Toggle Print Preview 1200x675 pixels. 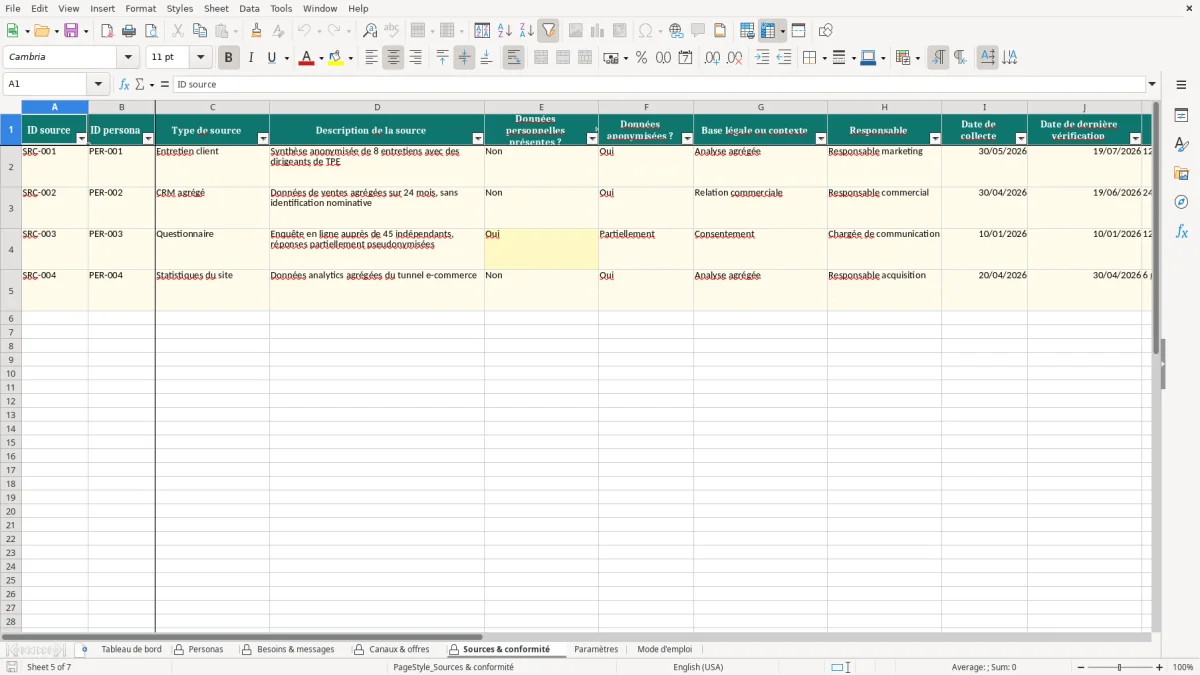[151, 31]
